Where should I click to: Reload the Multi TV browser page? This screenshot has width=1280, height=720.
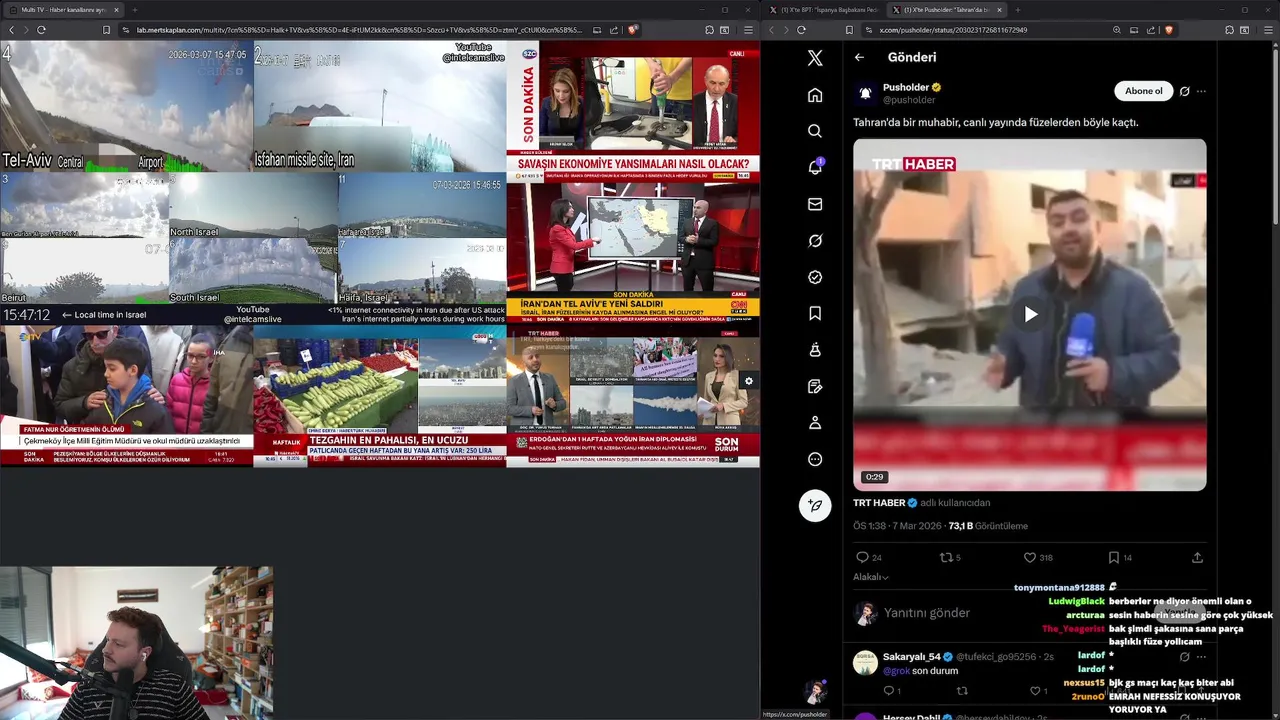pos(41,30)
